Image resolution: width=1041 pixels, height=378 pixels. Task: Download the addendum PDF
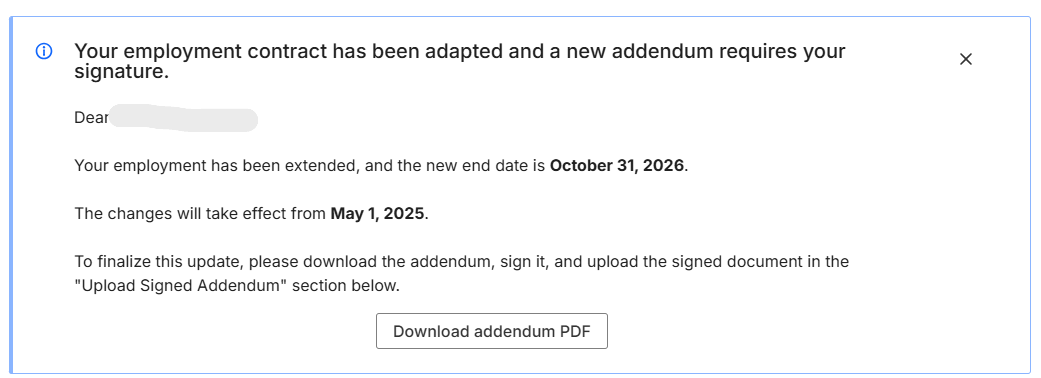click(491, 331)
